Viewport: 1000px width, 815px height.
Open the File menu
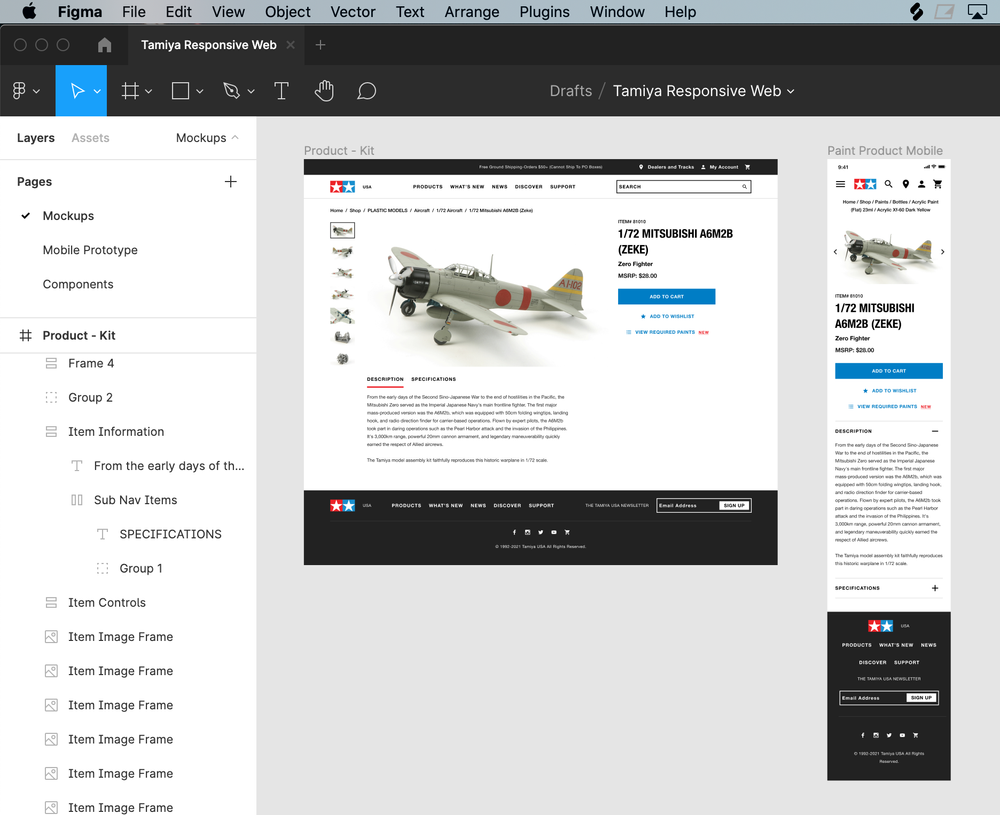click(x=134, y=11)
